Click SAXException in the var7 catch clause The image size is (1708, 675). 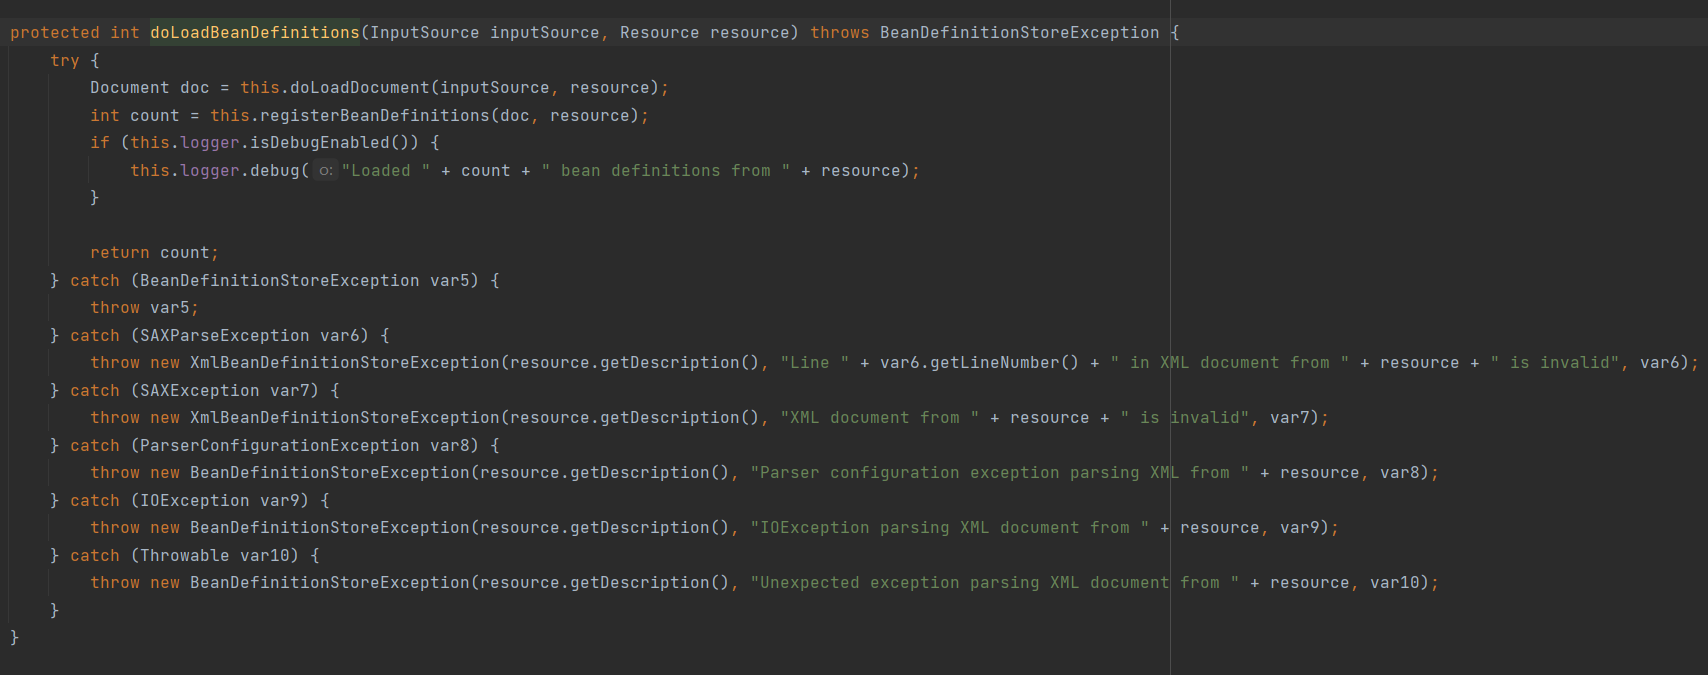click(200, 391)
